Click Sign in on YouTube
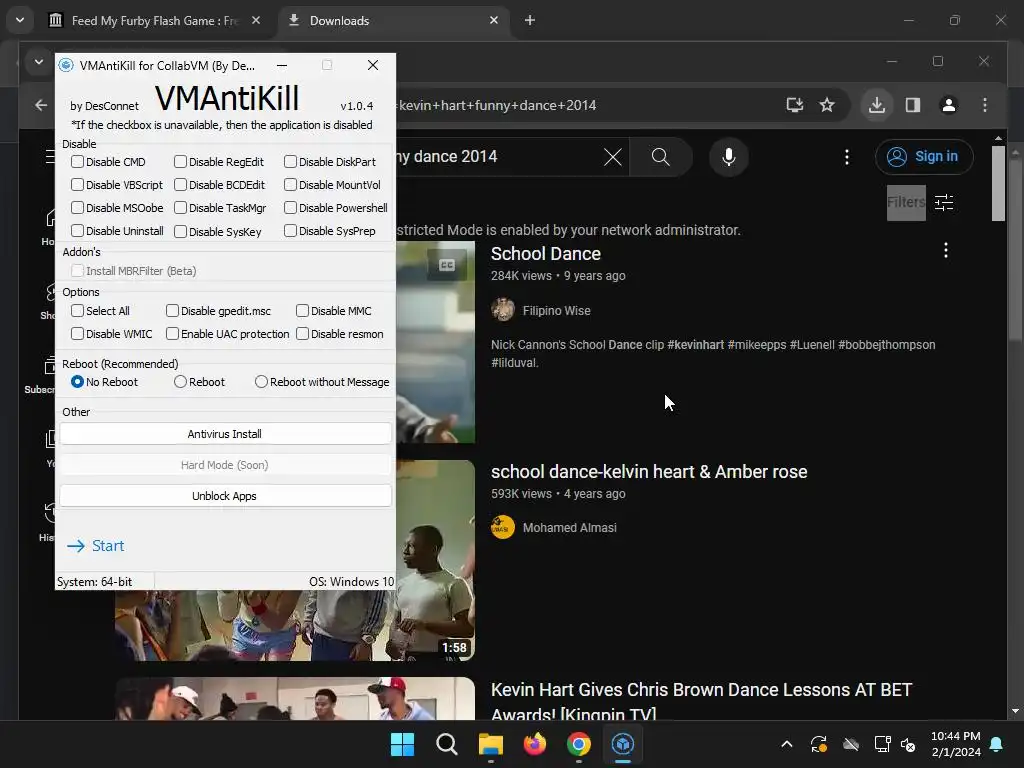1024x768 pixels. click(x=924, y=157)
